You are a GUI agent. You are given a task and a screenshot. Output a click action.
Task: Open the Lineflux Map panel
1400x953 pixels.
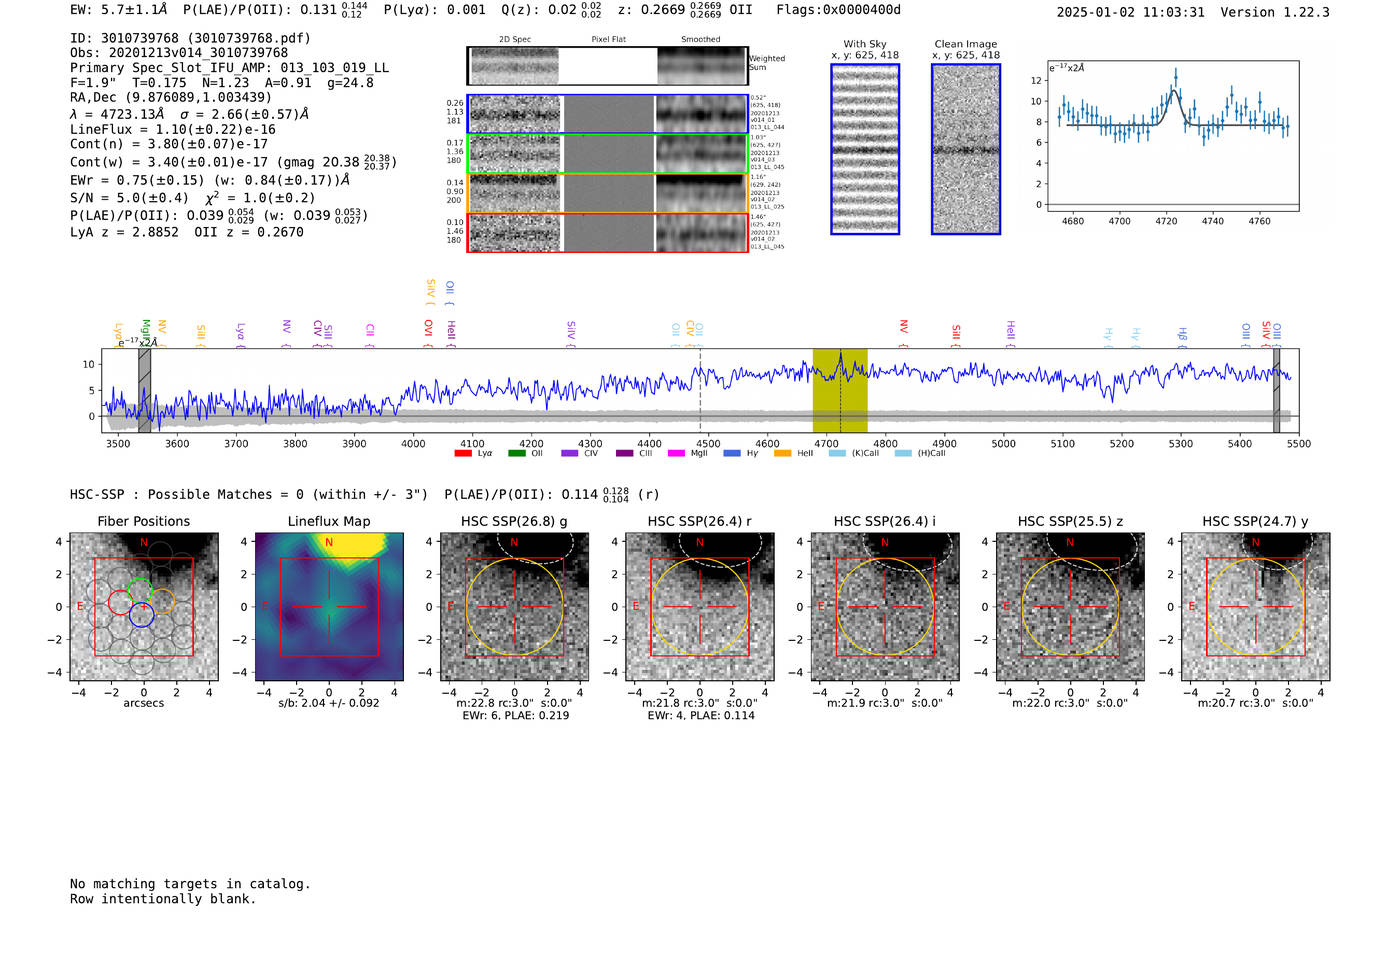coord(329,607)
